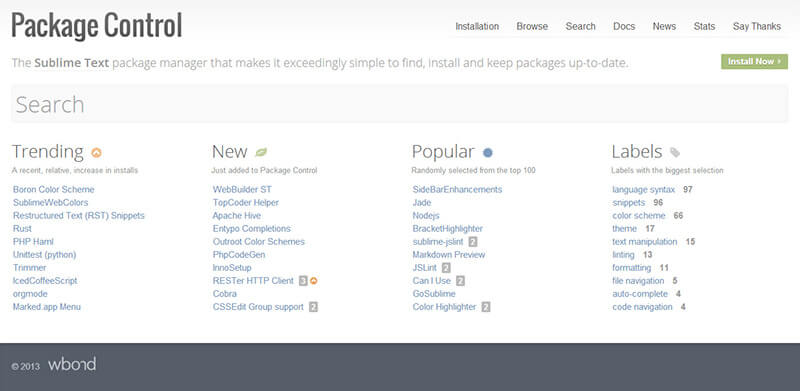The image size is (800, 391).
Task: Open the Rust package link
Action: coord(22,229)
